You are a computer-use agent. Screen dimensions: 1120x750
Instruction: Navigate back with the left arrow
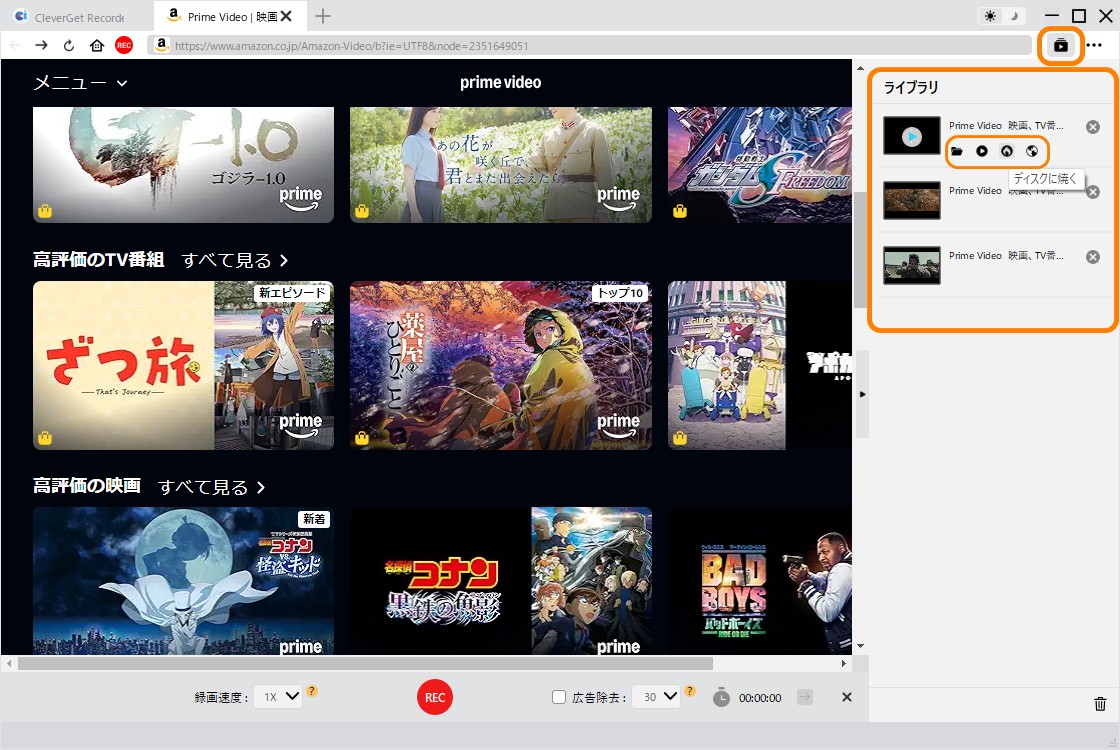16,46
